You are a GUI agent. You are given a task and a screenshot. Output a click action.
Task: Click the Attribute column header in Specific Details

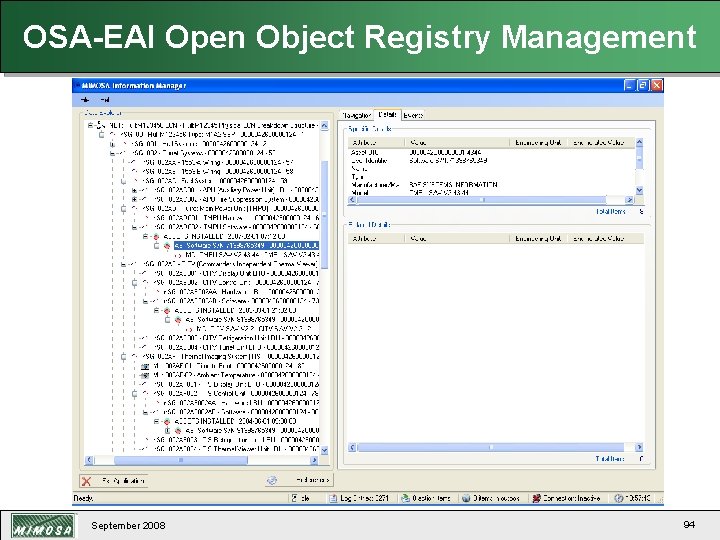click(376, 142)
